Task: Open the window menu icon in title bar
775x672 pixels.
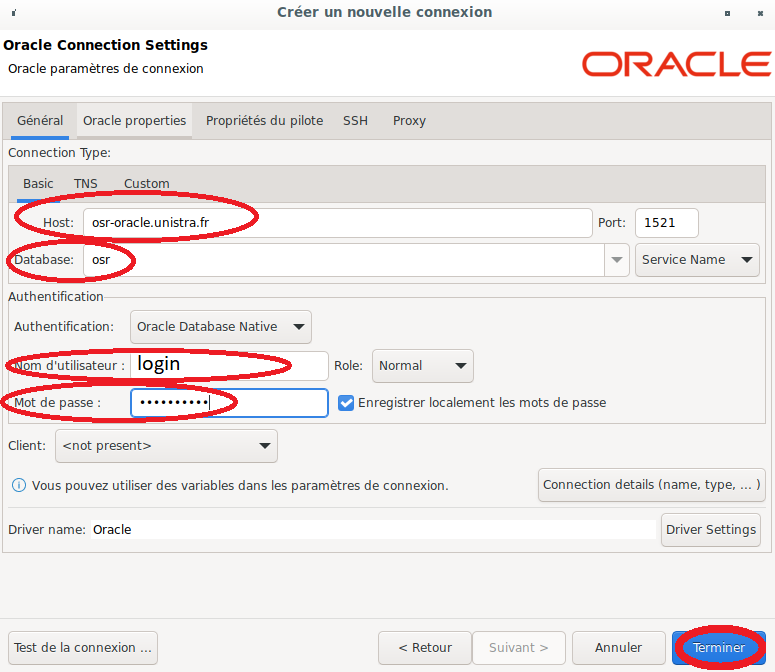Action: pos(13,13)
